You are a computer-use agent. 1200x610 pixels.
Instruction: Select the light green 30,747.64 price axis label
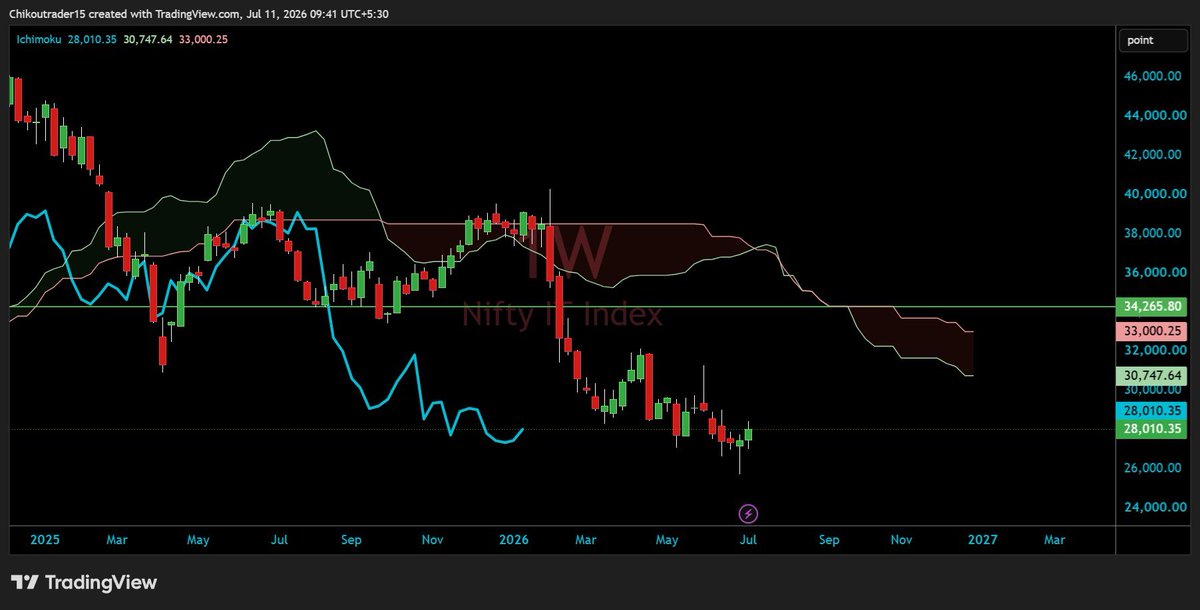point(1153,376)
